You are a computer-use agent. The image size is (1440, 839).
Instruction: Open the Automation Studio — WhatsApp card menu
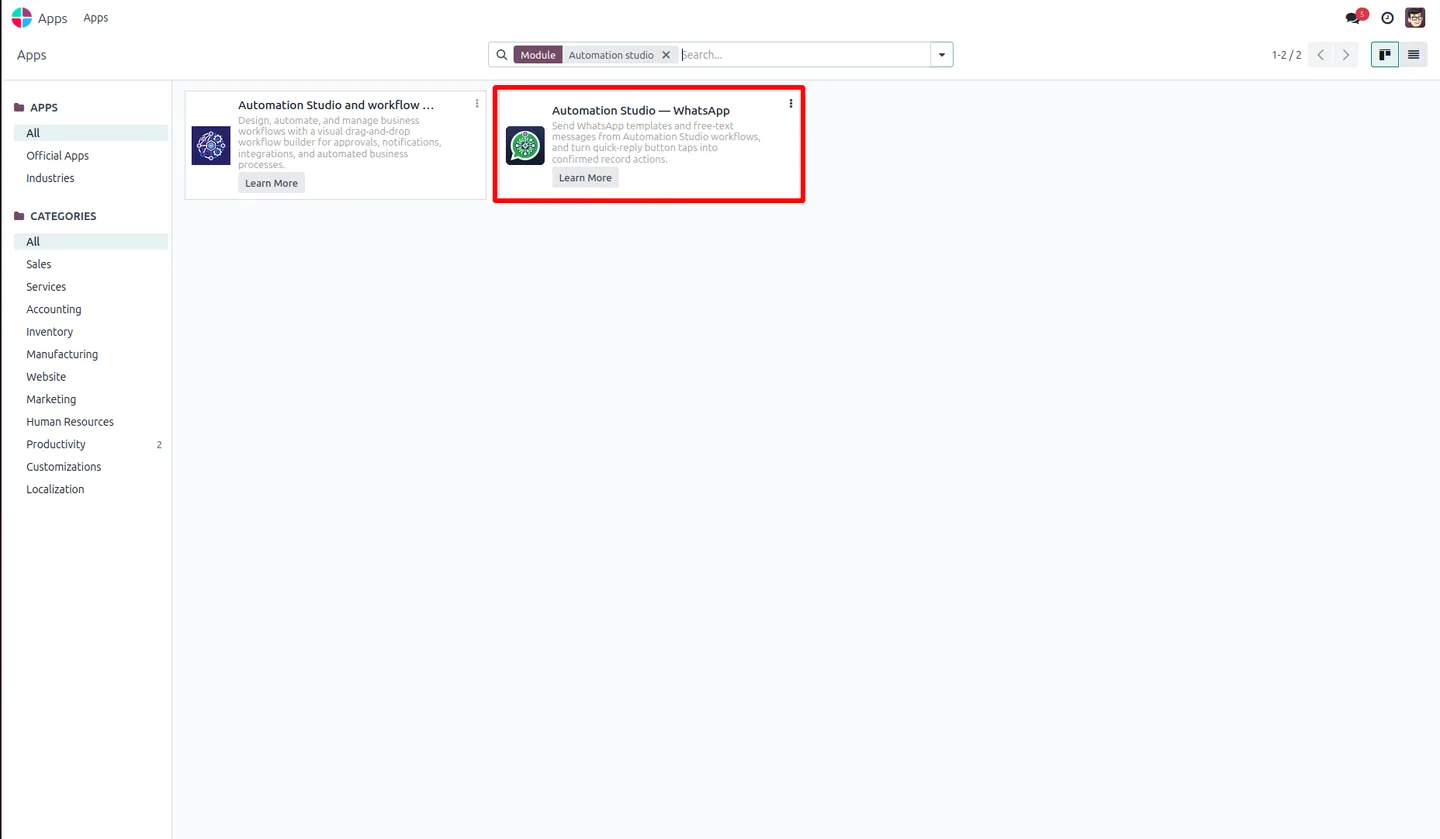pos(791,103)
